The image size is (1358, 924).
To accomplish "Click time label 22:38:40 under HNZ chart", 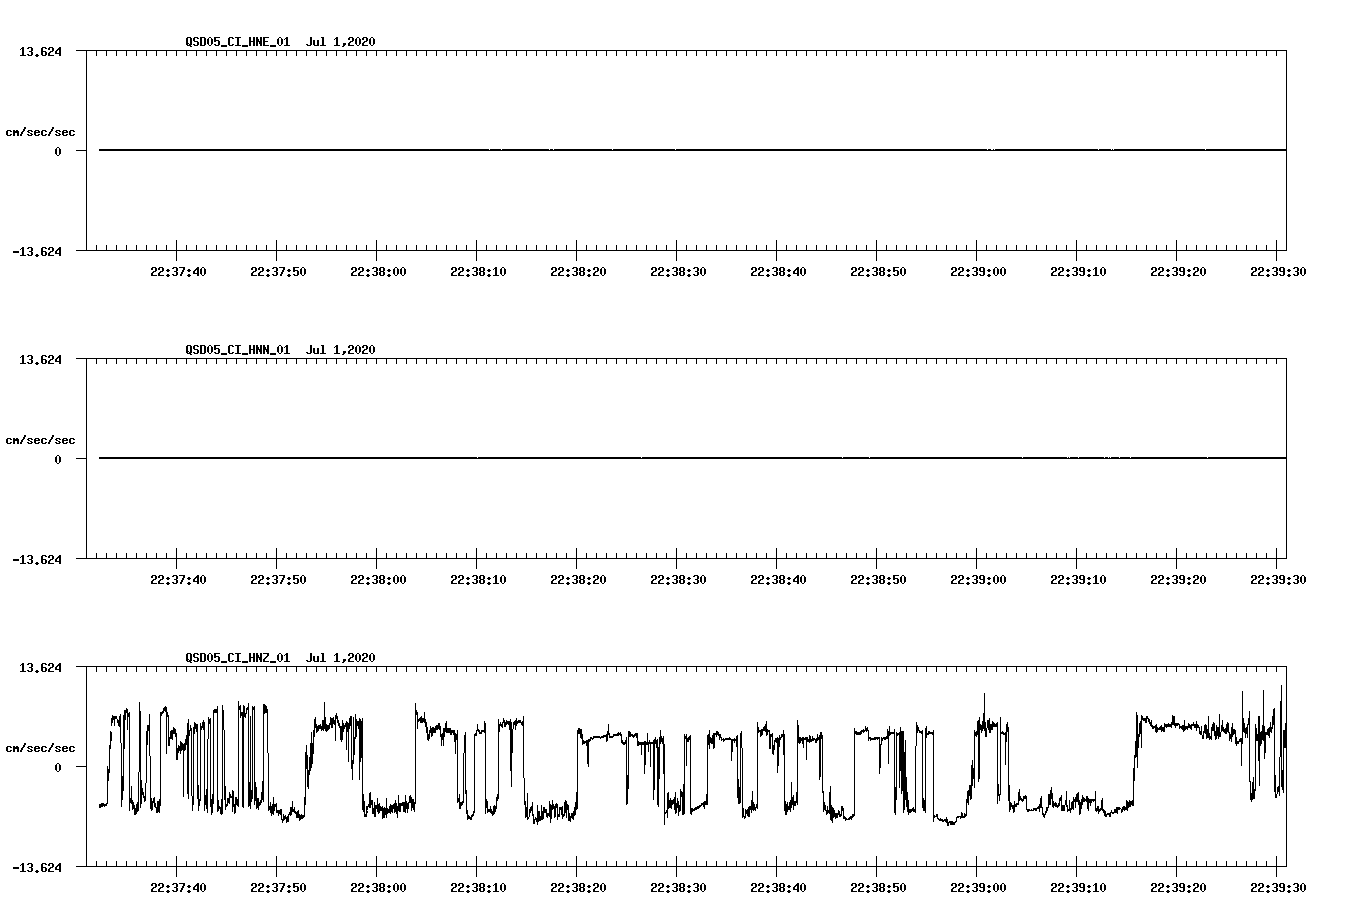I will coord(778,887).
